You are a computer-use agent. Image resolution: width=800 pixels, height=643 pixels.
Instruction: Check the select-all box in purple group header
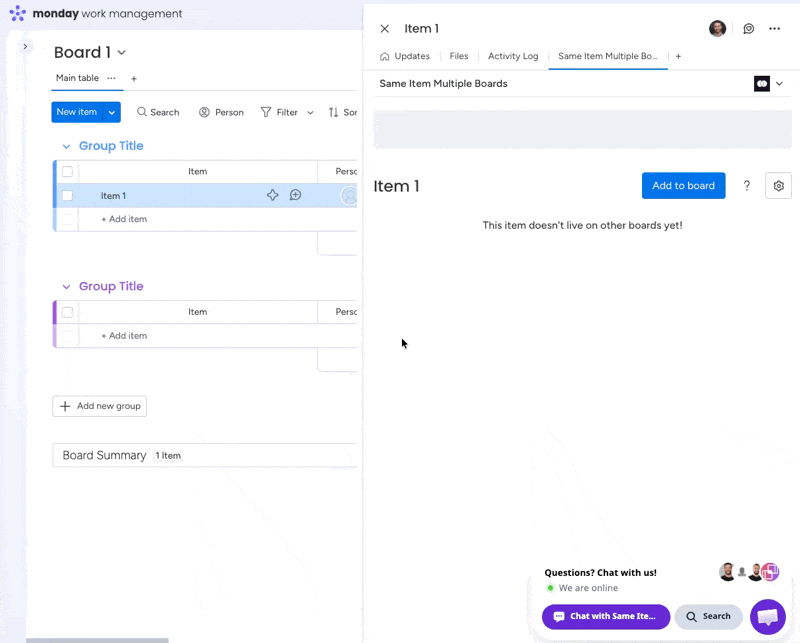coord(67,312)
